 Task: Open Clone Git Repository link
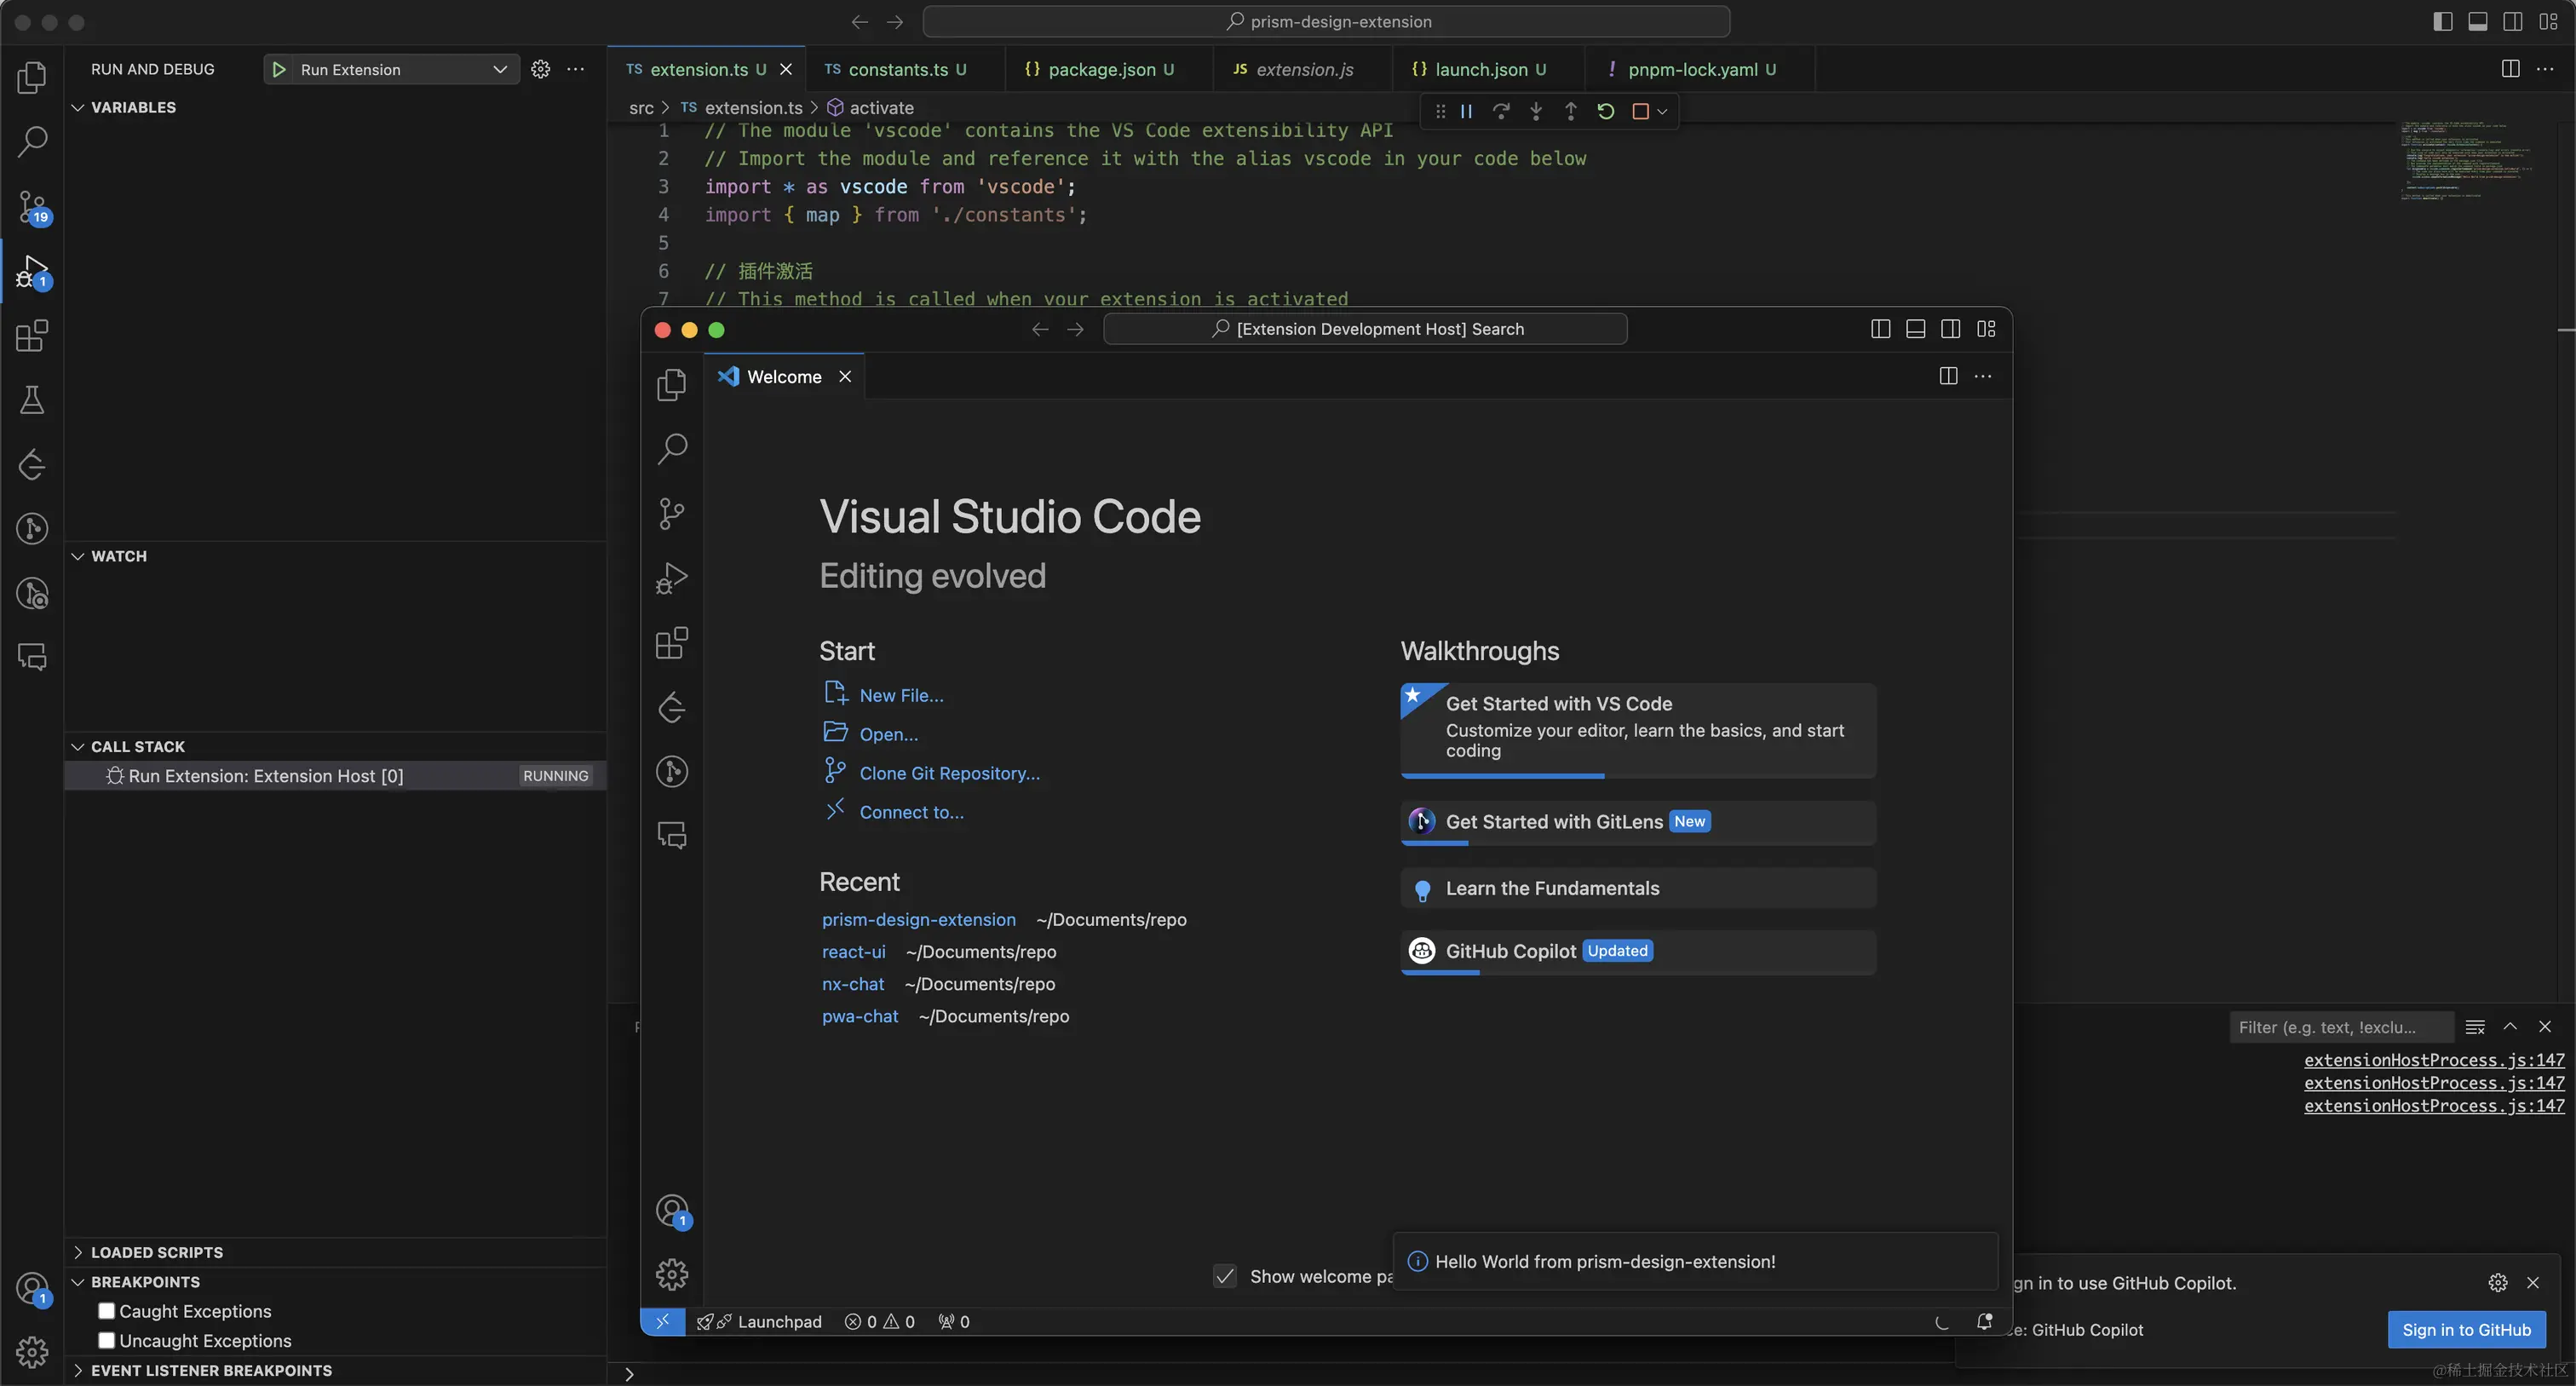(949, 773)
